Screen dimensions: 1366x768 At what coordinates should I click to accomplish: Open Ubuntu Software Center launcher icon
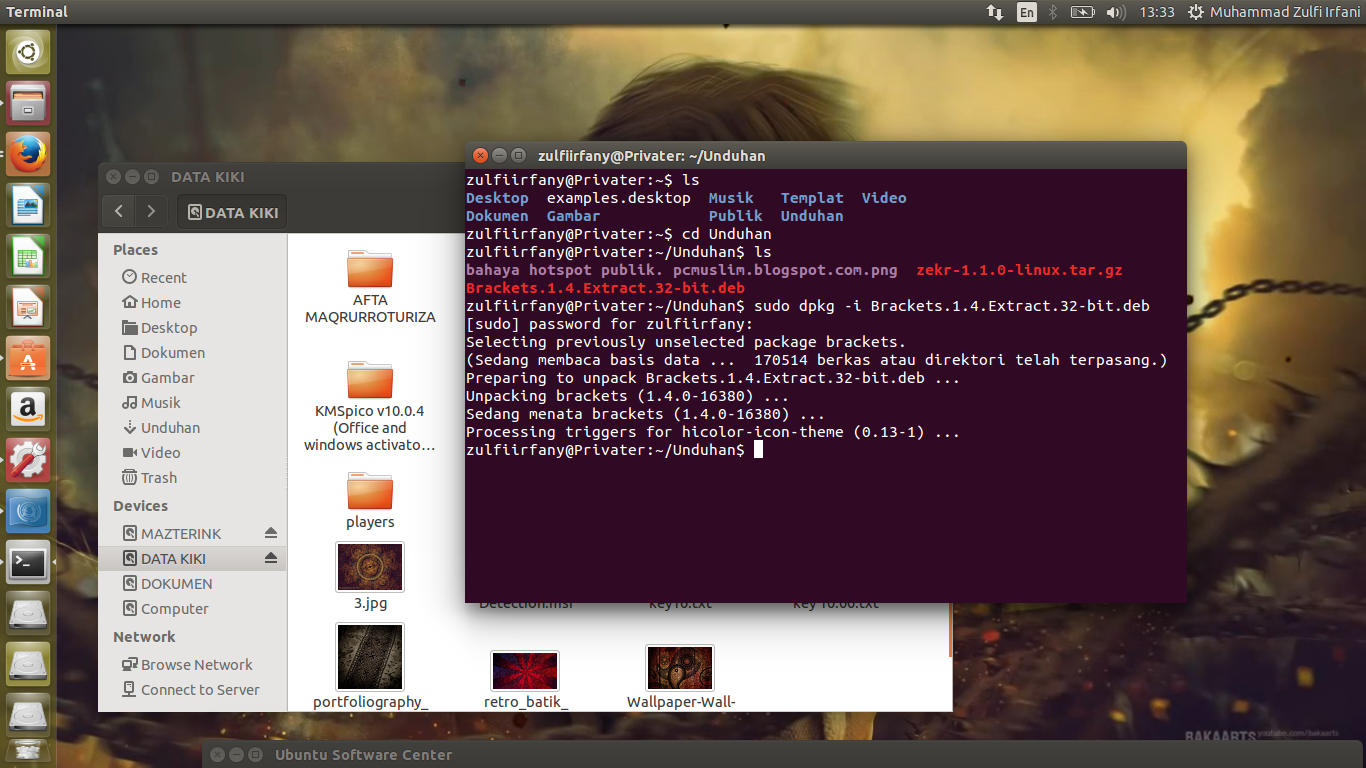tap(28, 358)
